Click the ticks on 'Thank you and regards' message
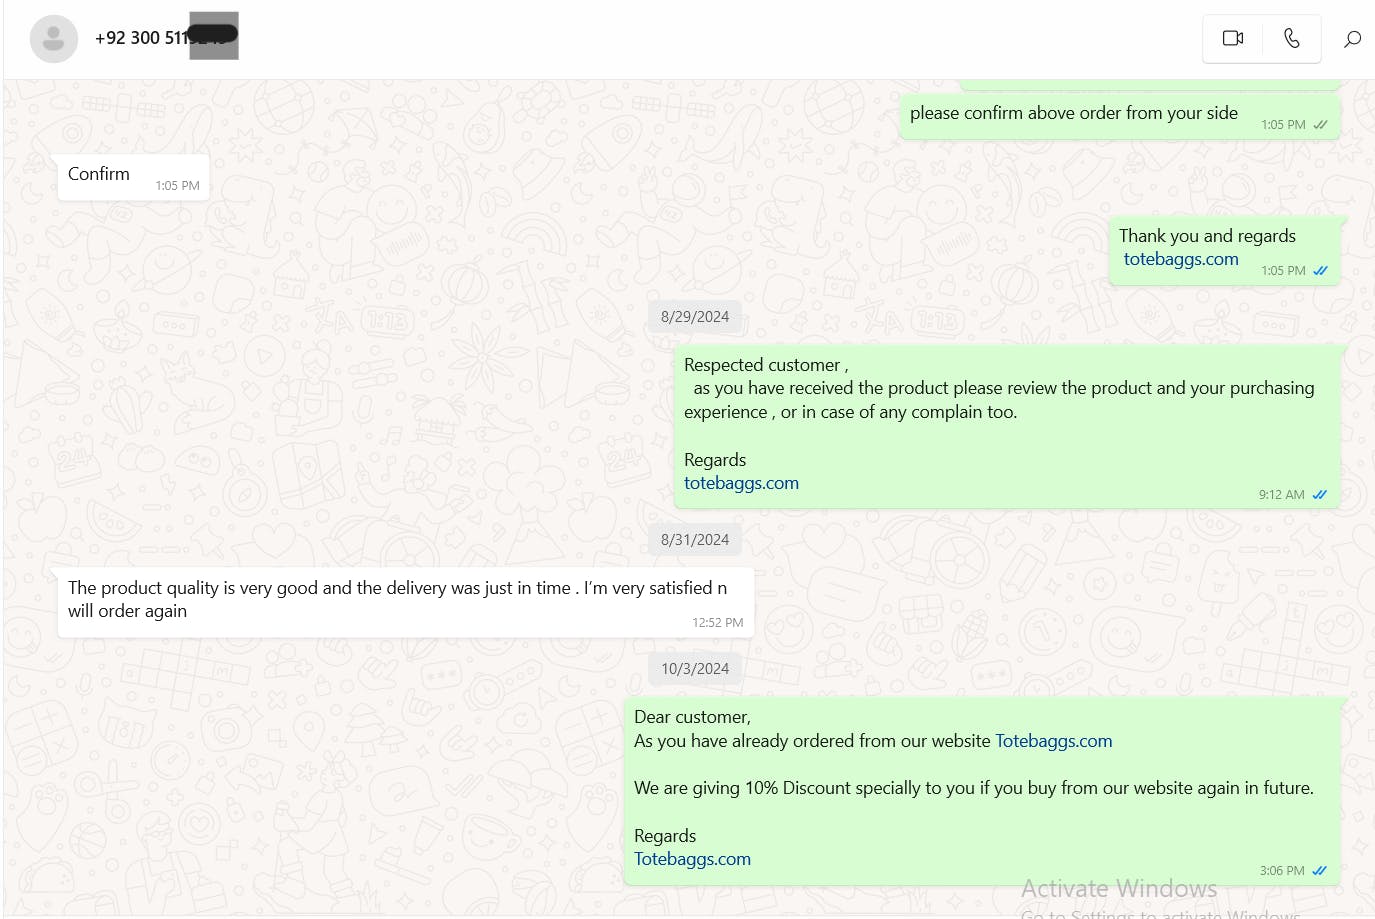Image resolution: width=1375 pixels, height=919 pixels. 1320,271
